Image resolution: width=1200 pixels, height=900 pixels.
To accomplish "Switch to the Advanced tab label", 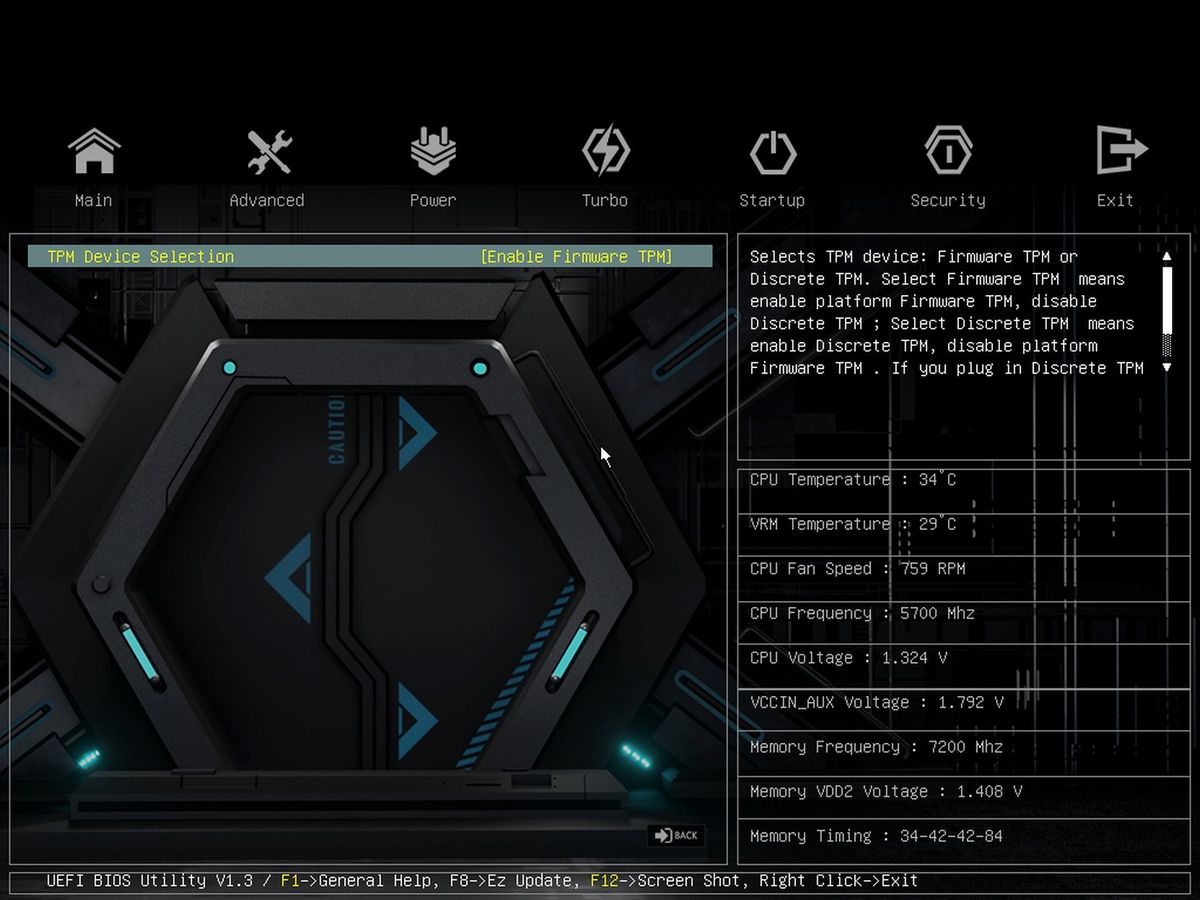I will 267,200.
